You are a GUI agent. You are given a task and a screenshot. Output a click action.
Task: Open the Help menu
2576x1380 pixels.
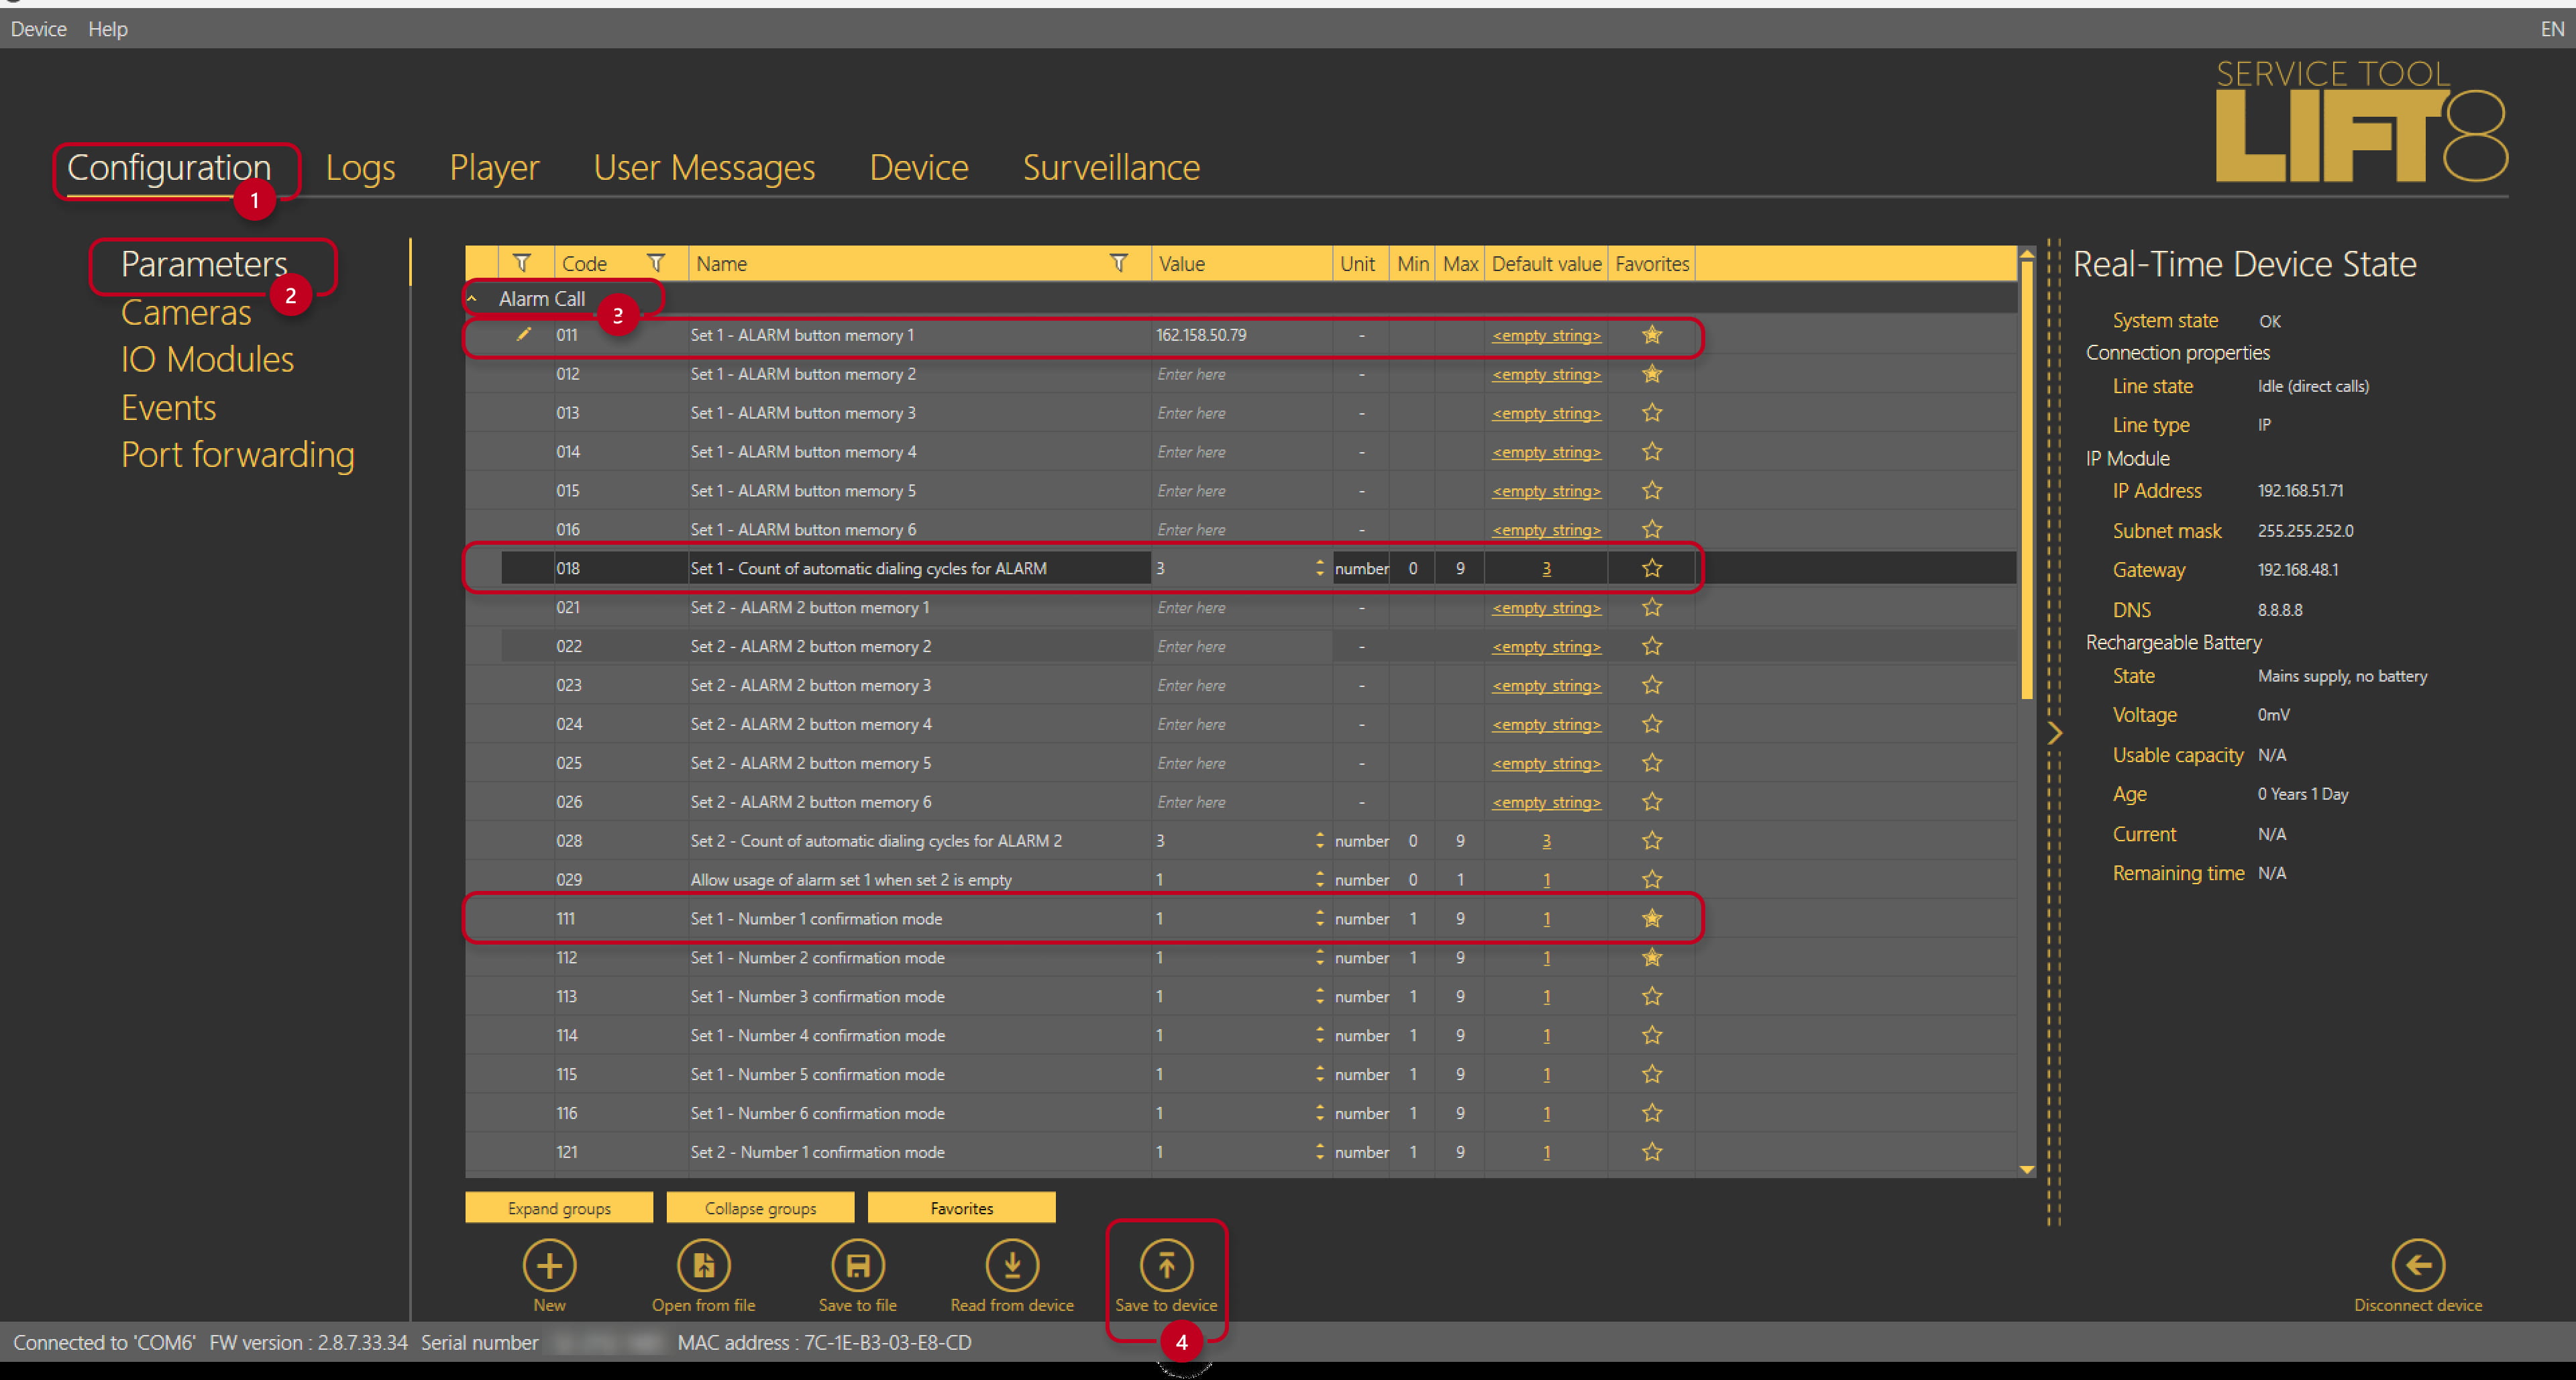pos(108,29)
